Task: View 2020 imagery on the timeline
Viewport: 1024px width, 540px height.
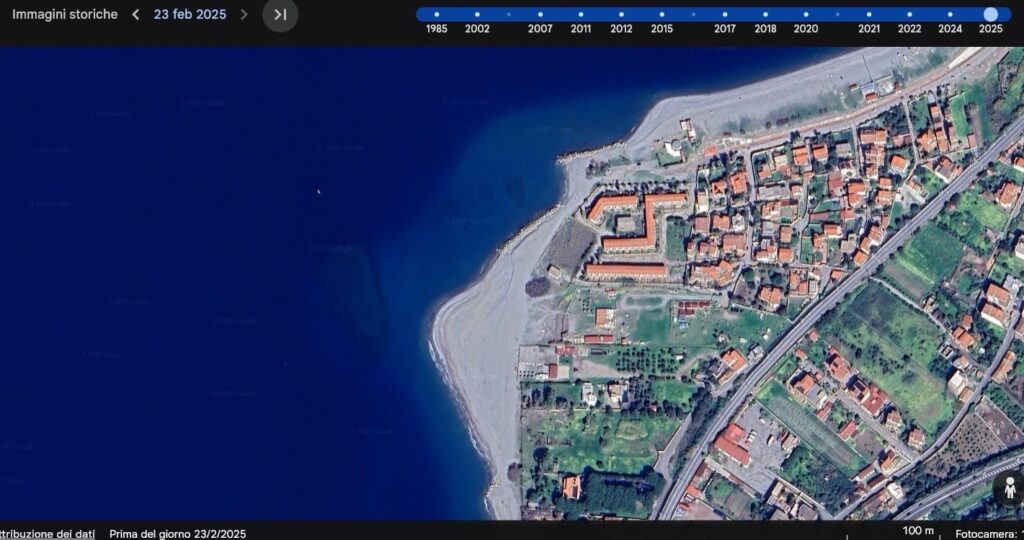Action: coord(805,15)
